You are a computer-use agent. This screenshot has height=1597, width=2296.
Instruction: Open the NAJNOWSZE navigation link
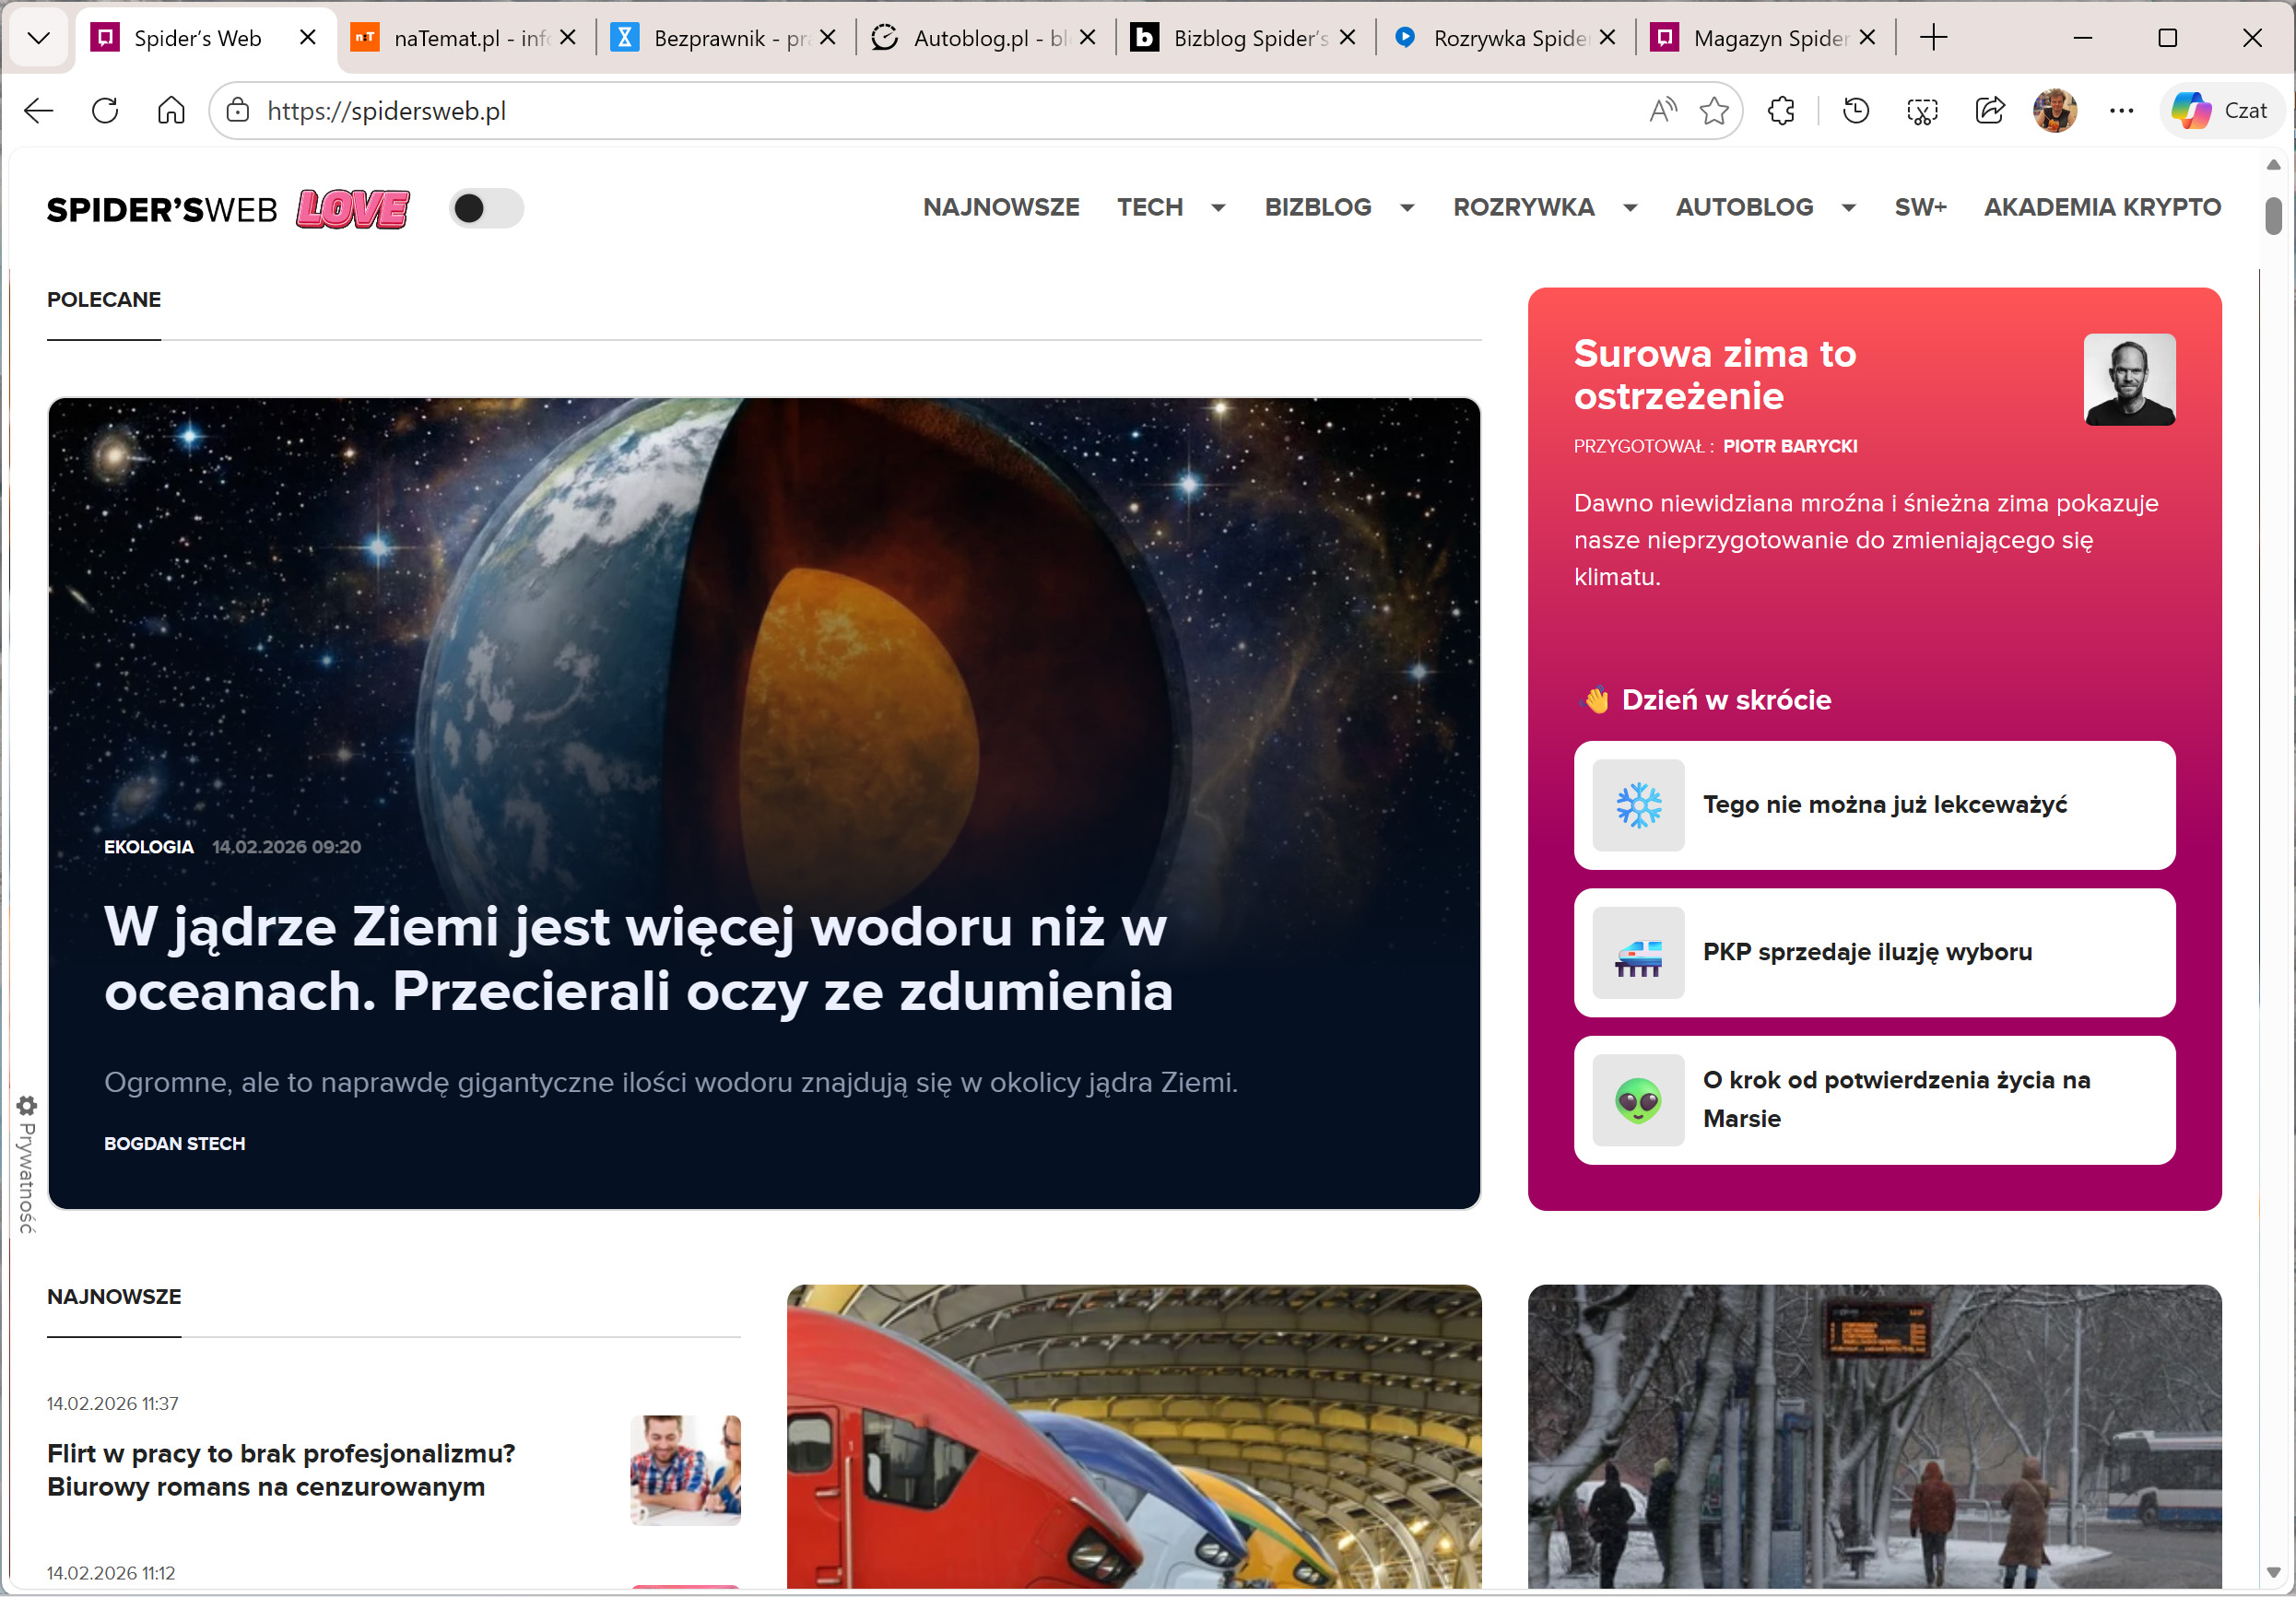(1001, 207)
